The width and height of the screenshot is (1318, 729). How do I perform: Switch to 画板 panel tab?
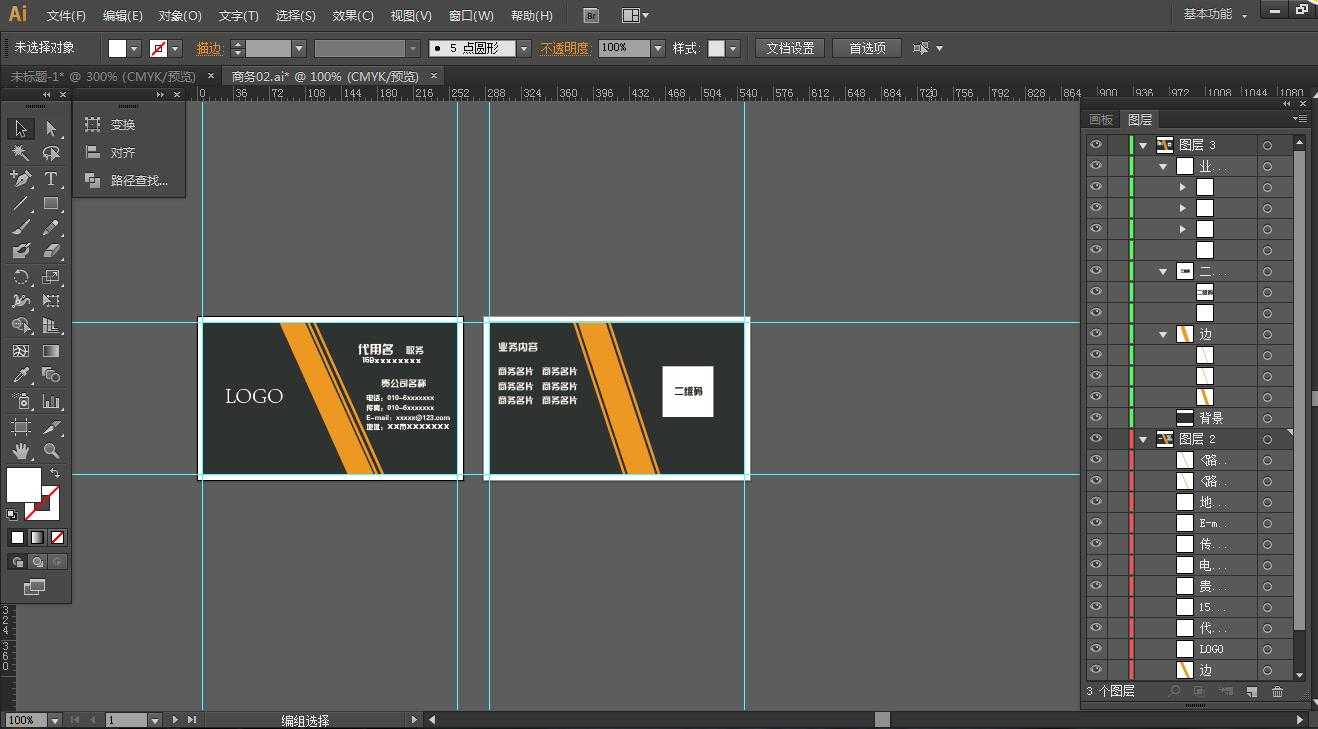tap(1101, 119)
